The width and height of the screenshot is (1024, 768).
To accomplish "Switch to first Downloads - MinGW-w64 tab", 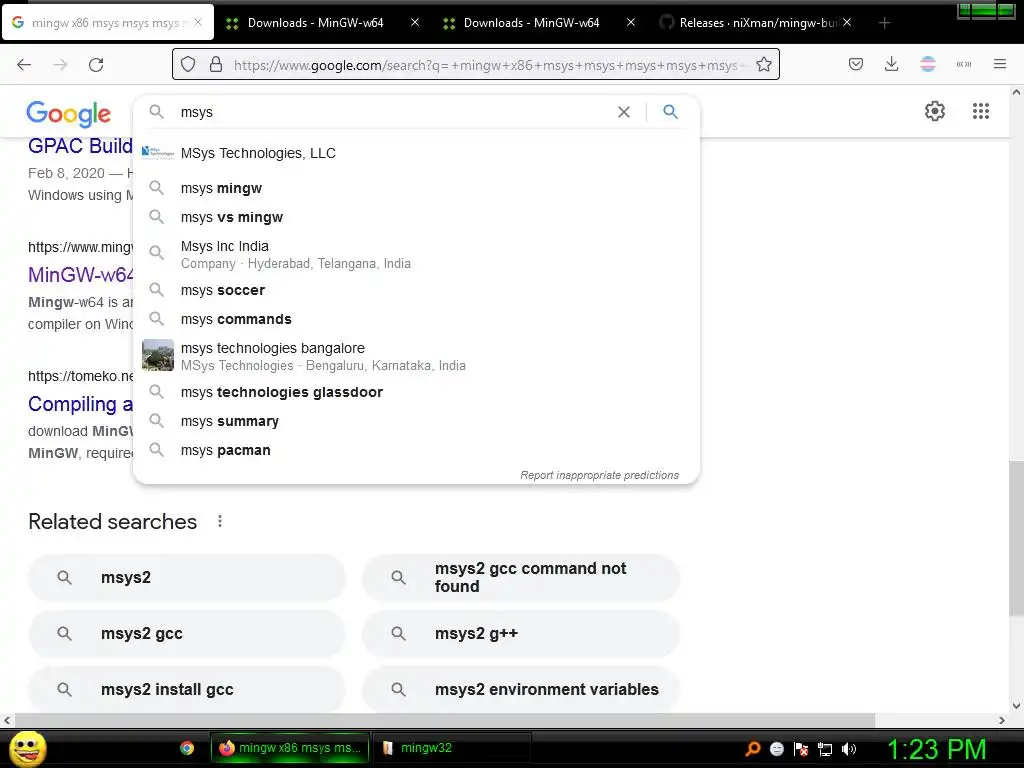I will pos(315,23).
